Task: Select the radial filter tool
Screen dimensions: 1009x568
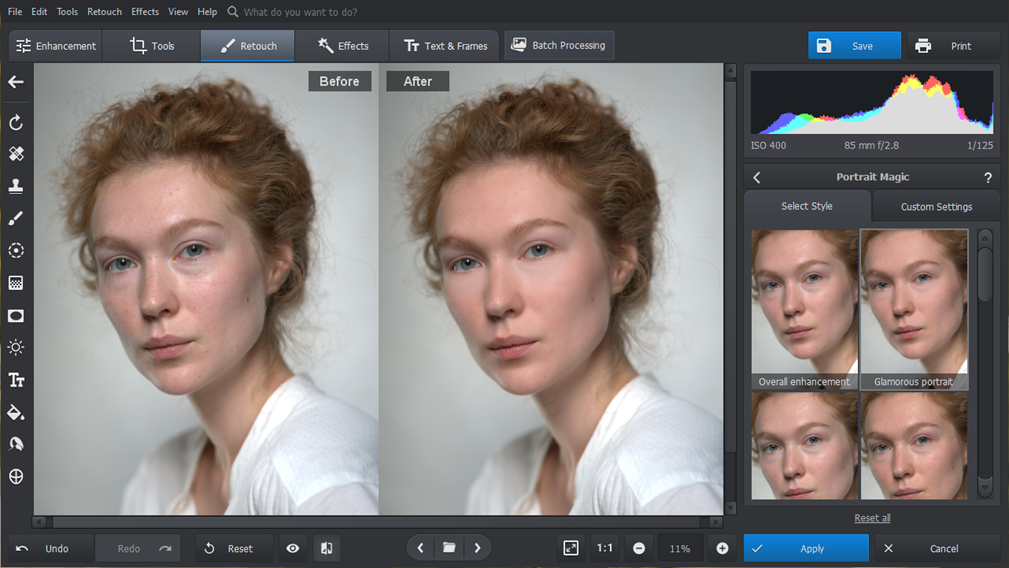Action: click(16, 251)
